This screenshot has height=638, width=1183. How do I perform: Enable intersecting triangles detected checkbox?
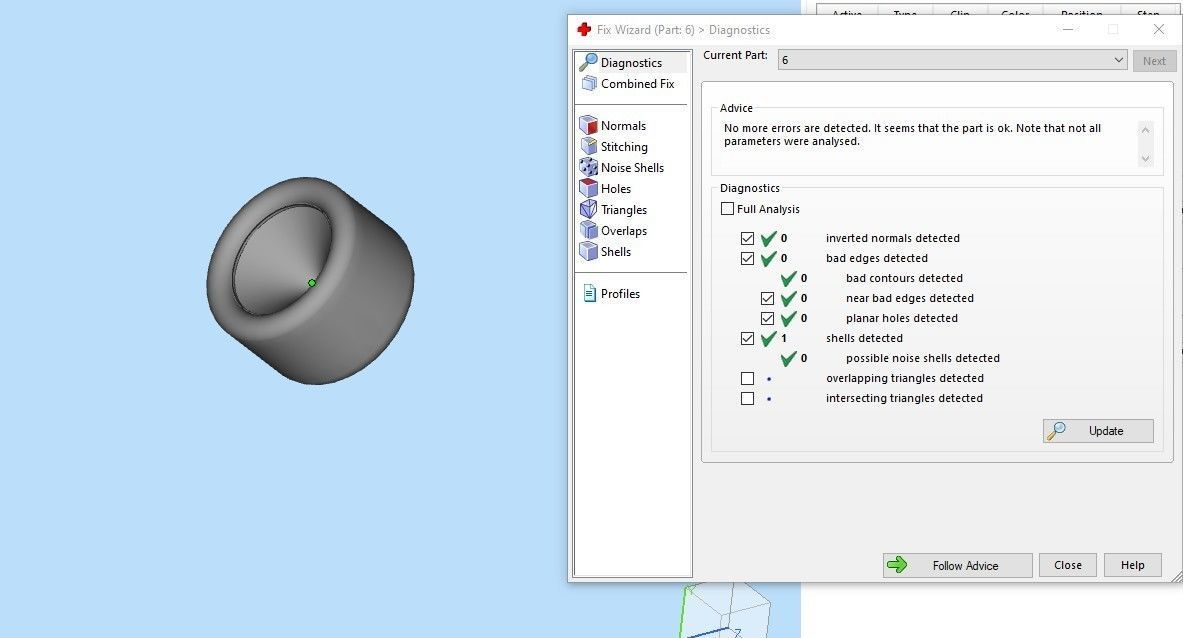coord(748,398)
